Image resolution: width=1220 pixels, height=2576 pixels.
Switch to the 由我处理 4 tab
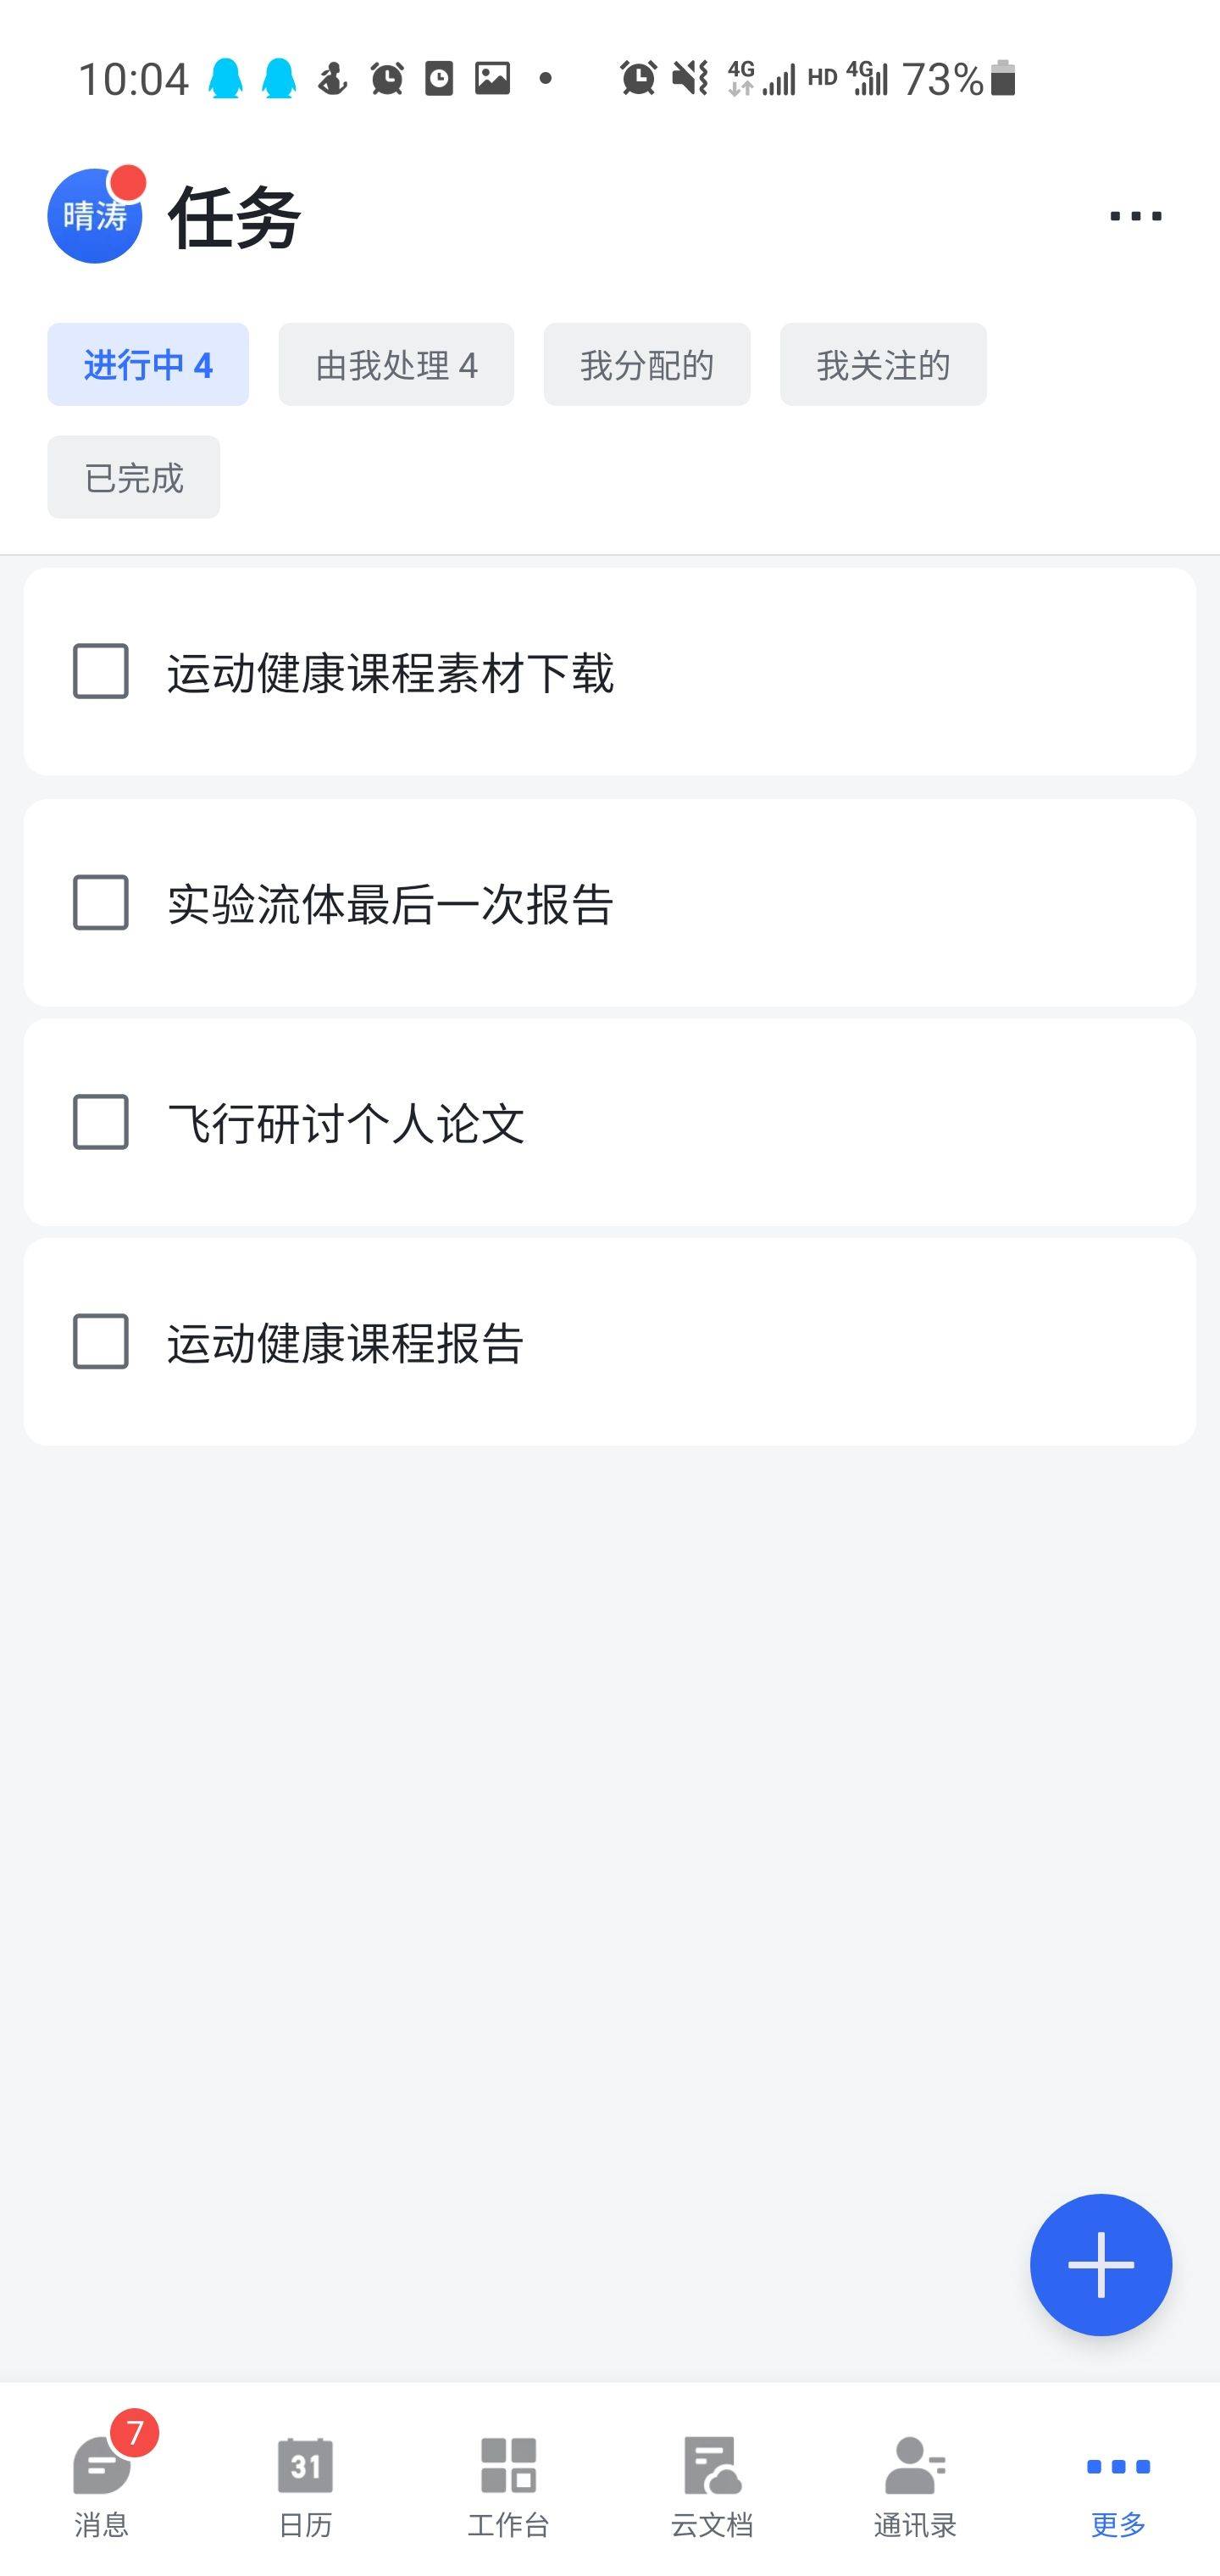pos(396,365)
